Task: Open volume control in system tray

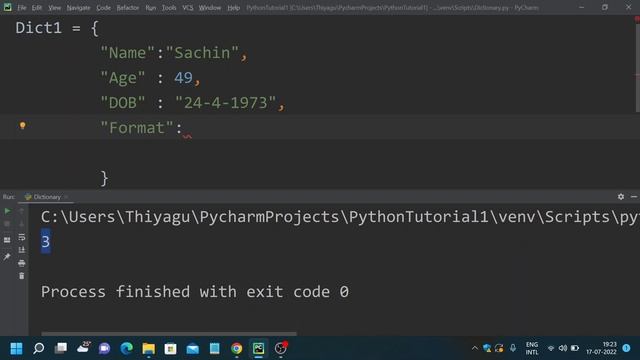Action: 563,348
